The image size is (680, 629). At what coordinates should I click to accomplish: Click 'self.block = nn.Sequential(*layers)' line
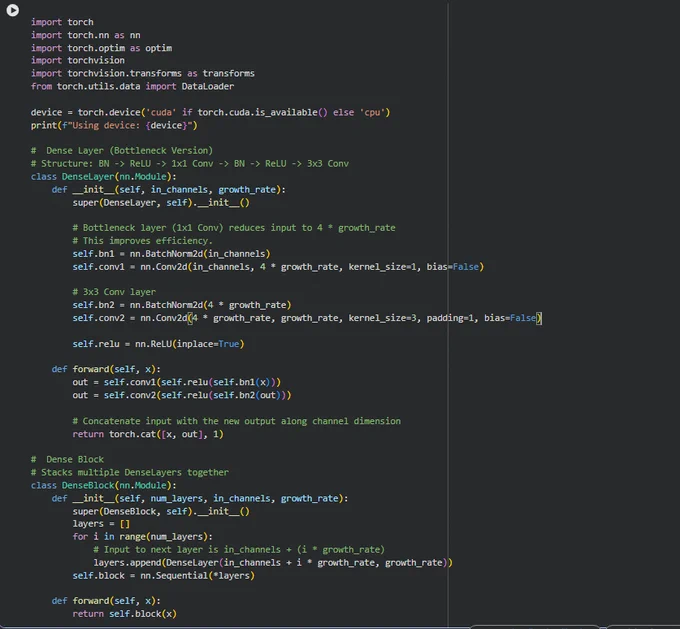[x=163, y=576]
